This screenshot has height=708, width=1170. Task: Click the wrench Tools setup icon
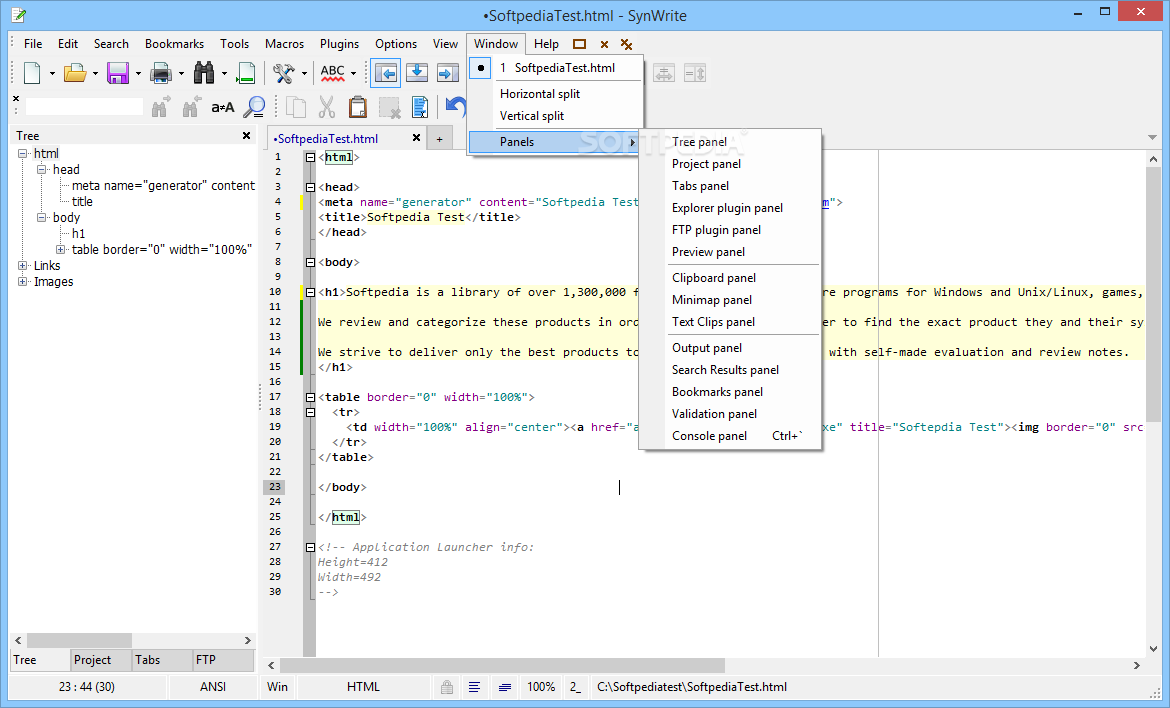click(x=283, y=73)
